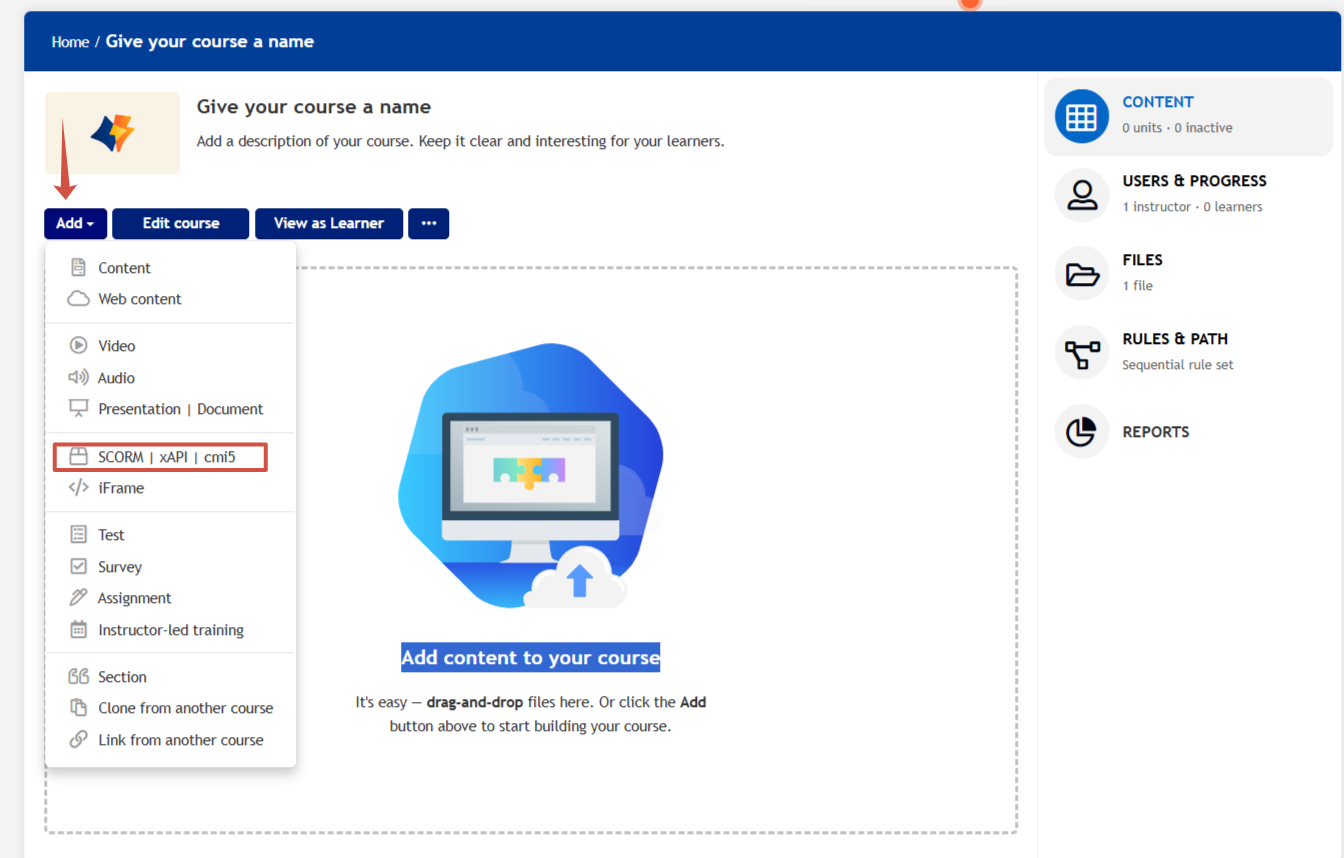Viewport: 1344px width, 858px height.
Task: Select SCORM | xAPI | cmi5 option
Action: [x=166, y=457]
